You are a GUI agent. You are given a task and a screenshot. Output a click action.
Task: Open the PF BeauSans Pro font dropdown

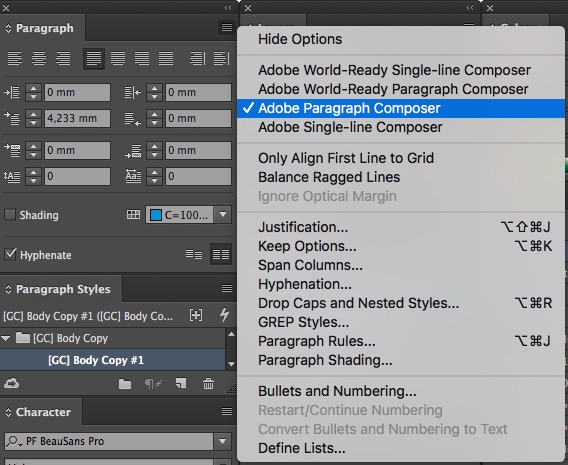[x=222, y=441]
